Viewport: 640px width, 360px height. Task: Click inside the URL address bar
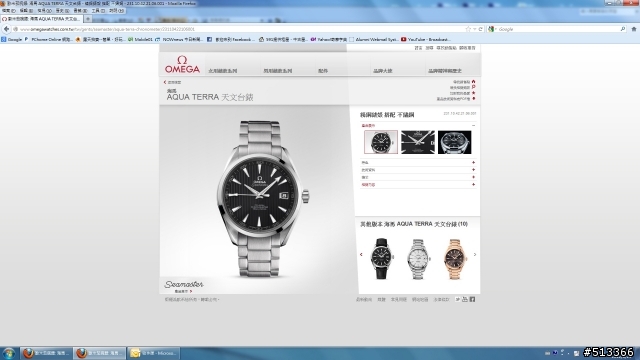[241, 29]
